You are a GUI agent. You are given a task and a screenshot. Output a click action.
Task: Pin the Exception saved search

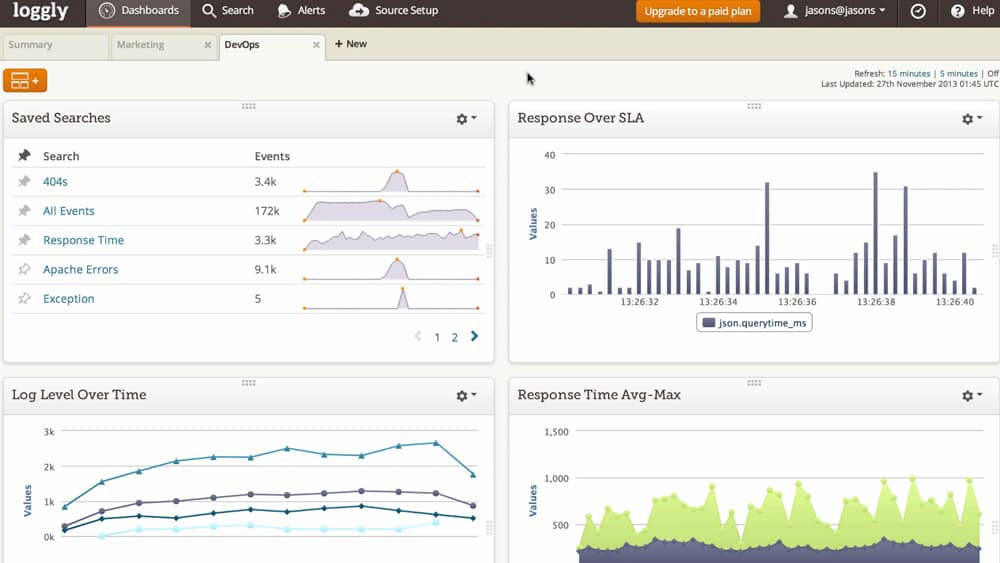pyautogui.click(x=24, y=299)
